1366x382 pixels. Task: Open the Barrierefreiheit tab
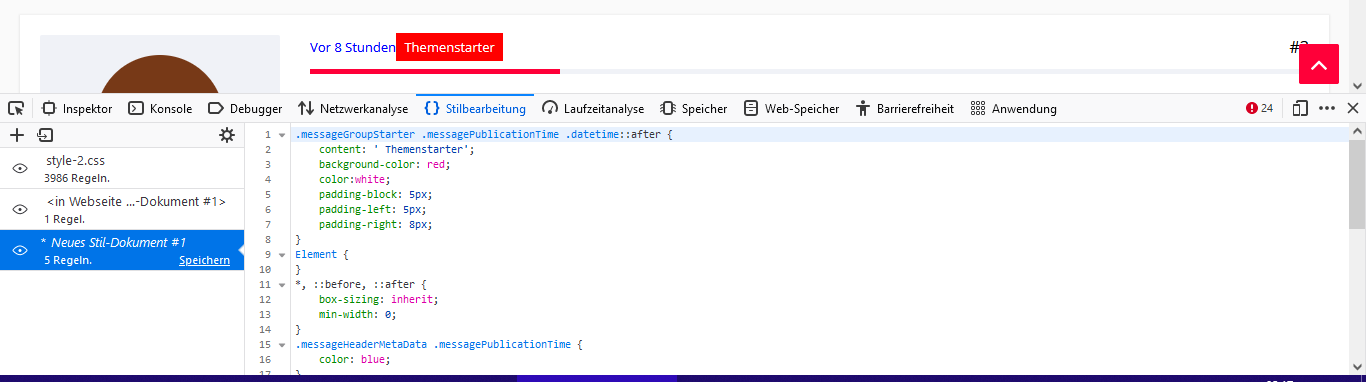905,108
